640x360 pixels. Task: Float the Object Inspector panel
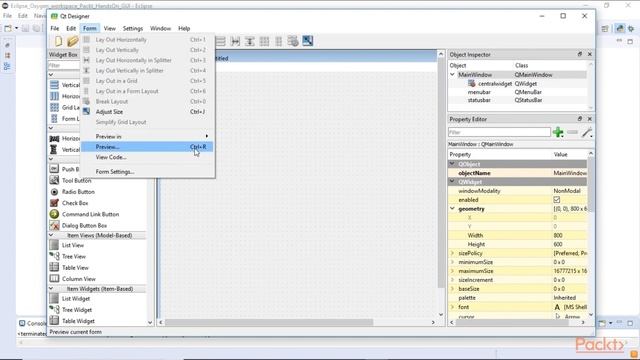[x=580, y=54]
